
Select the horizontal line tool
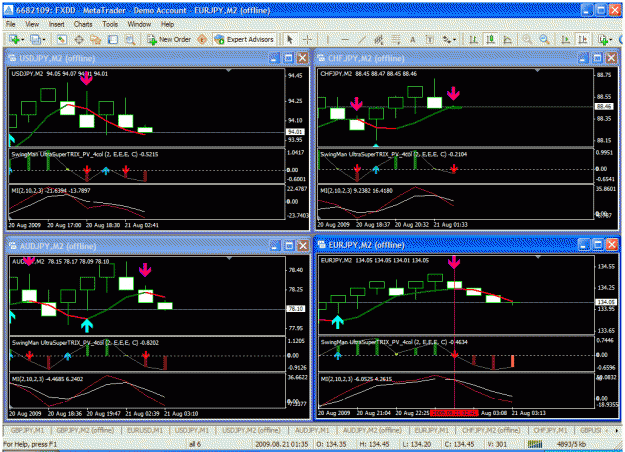[x=345, y=39]
